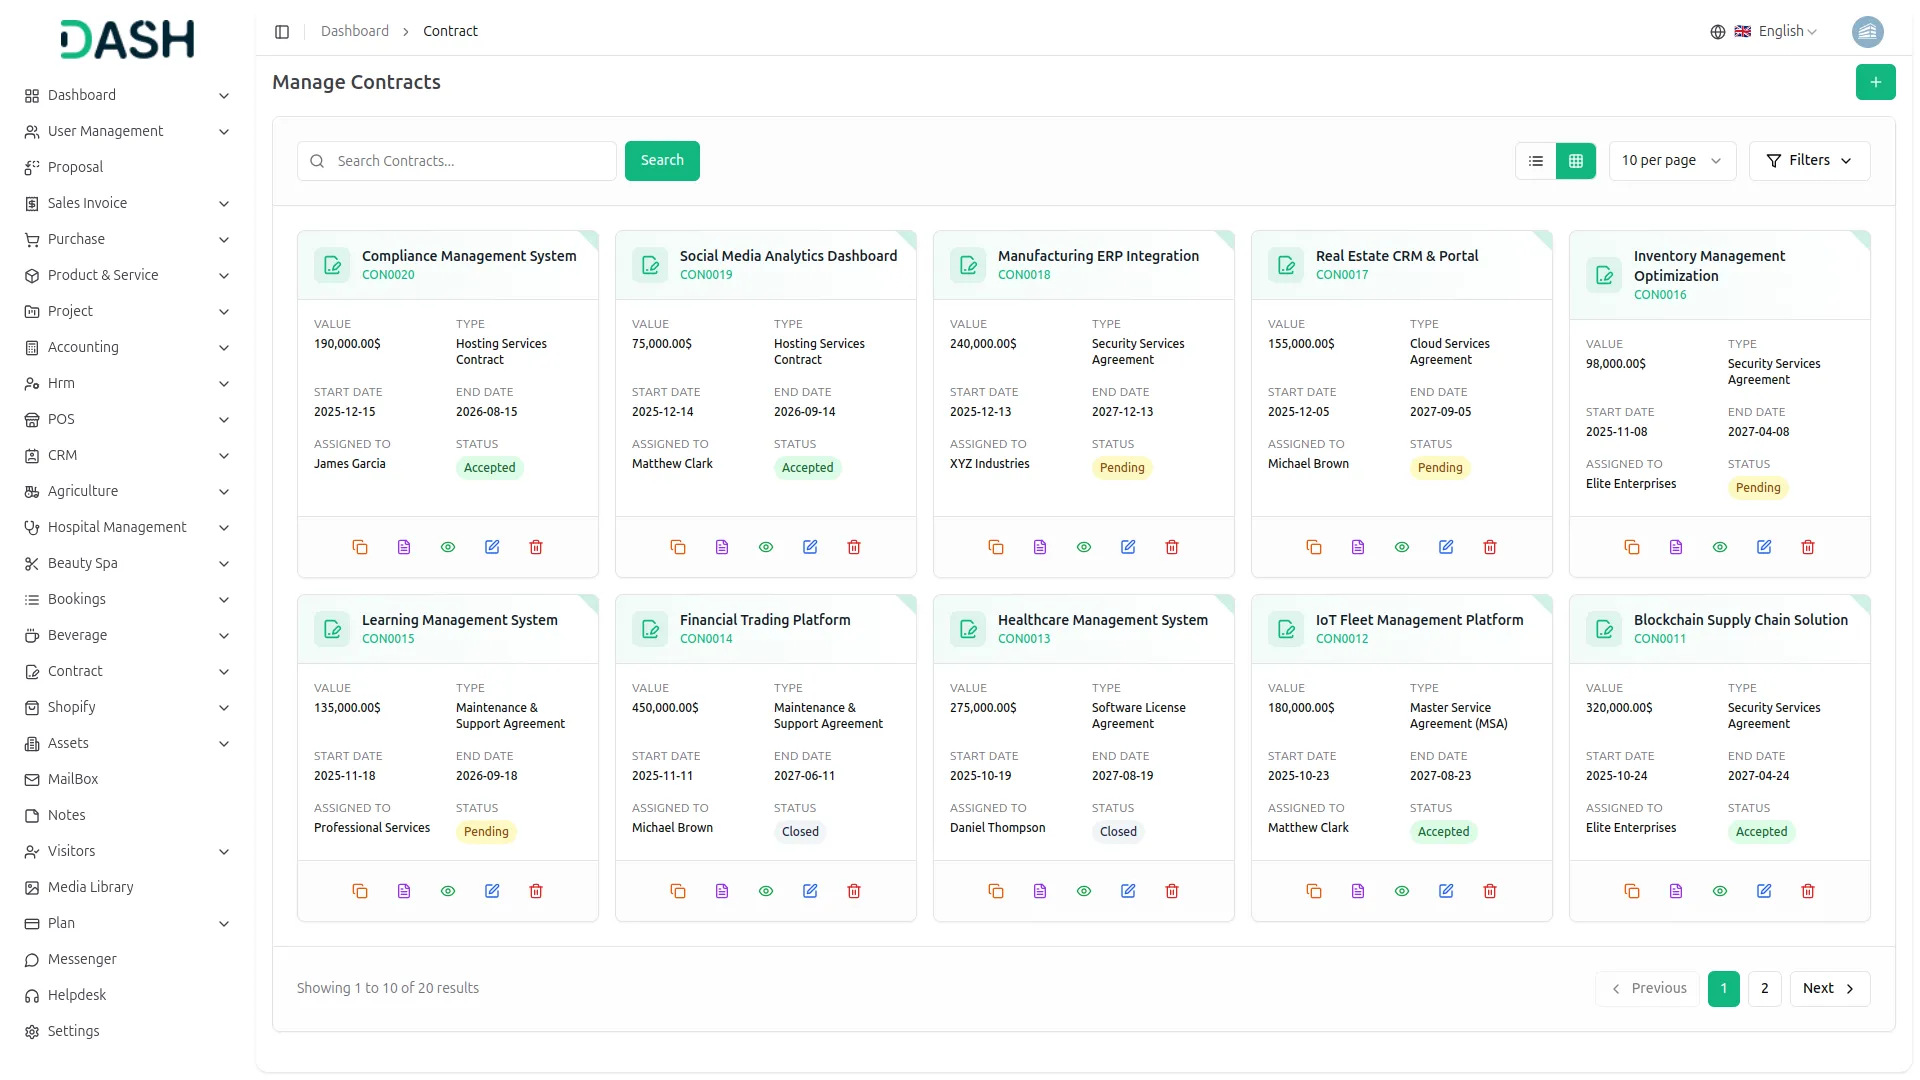The width and height of the screenshot is (1920, 1080).
Task: Switch to list view layout
Action: [x=1536, y=161]
